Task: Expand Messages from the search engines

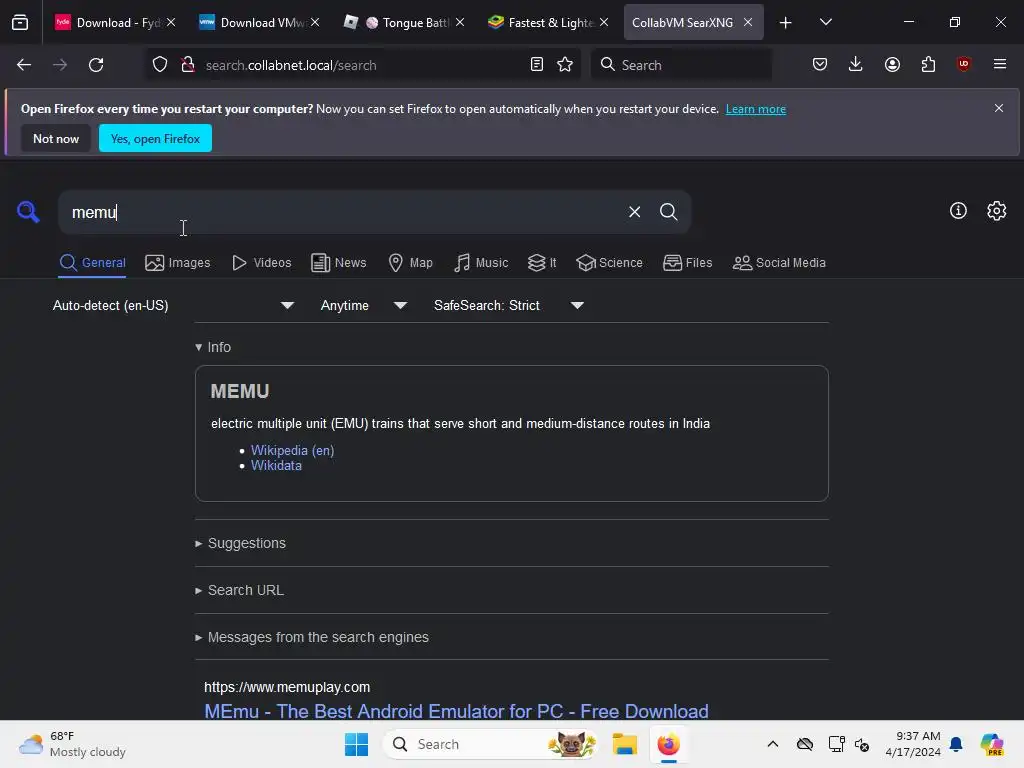Action: (x=312, y=637)
